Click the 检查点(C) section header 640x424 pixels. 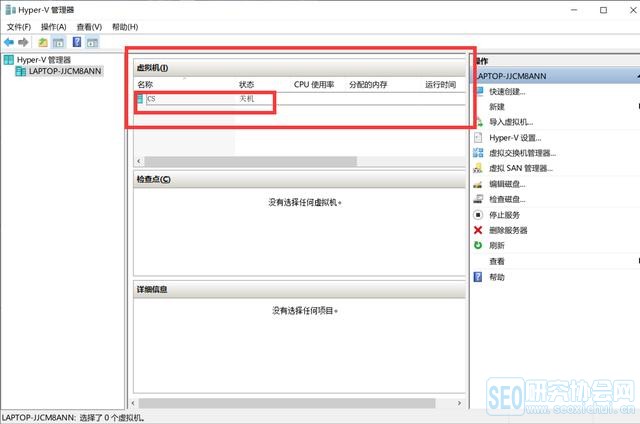(x=300, y=179)
